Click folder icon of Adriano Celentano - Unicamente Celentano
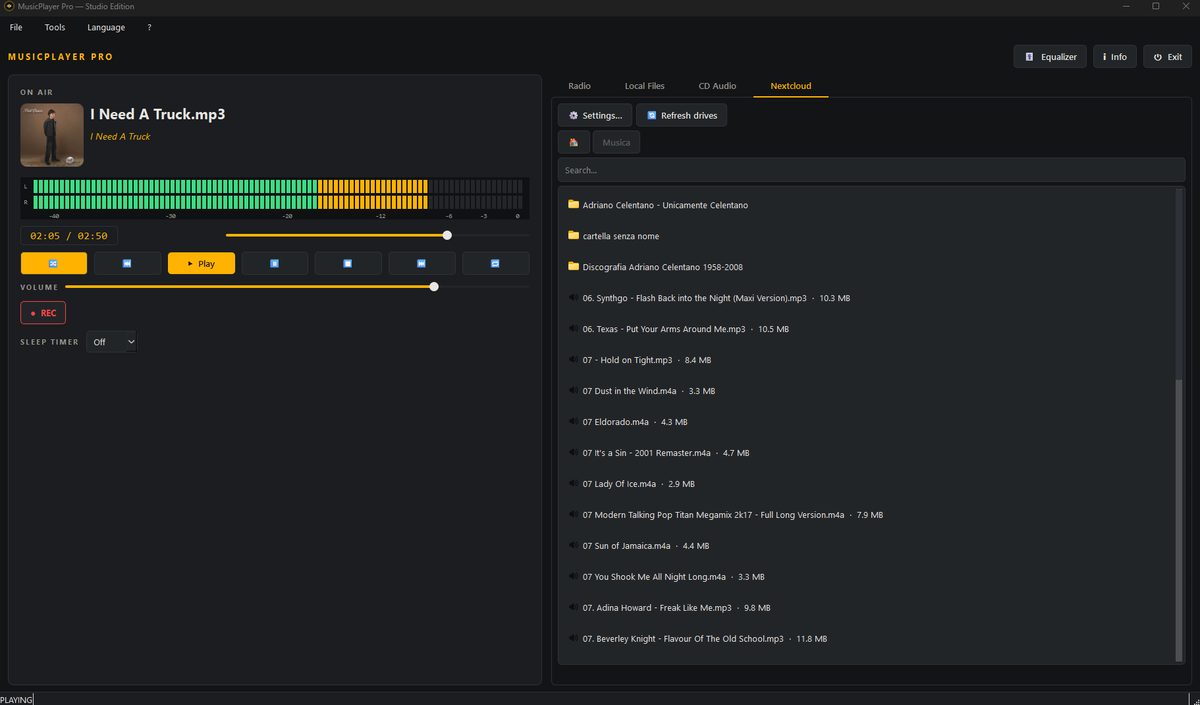This screenshot has height=705, width=1200. click(574, 204)
